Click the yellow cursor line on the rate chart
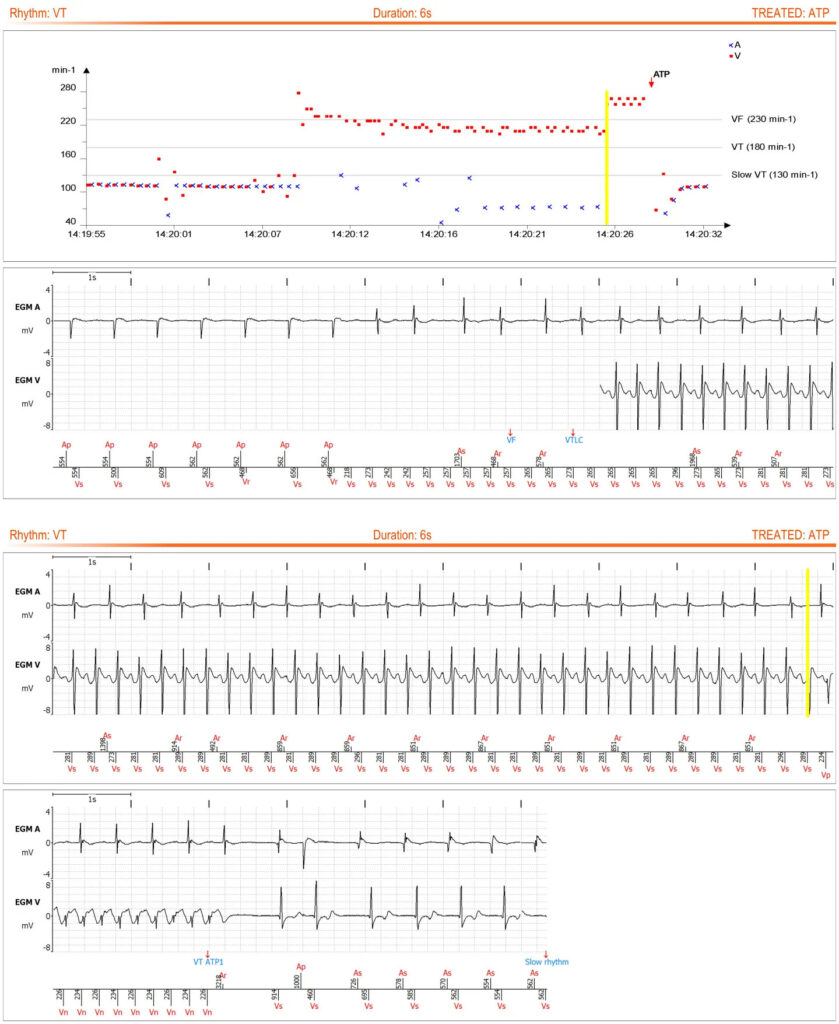Image resolution: width=839 pixels, height=1024 pixels. [x=607, y=157]
